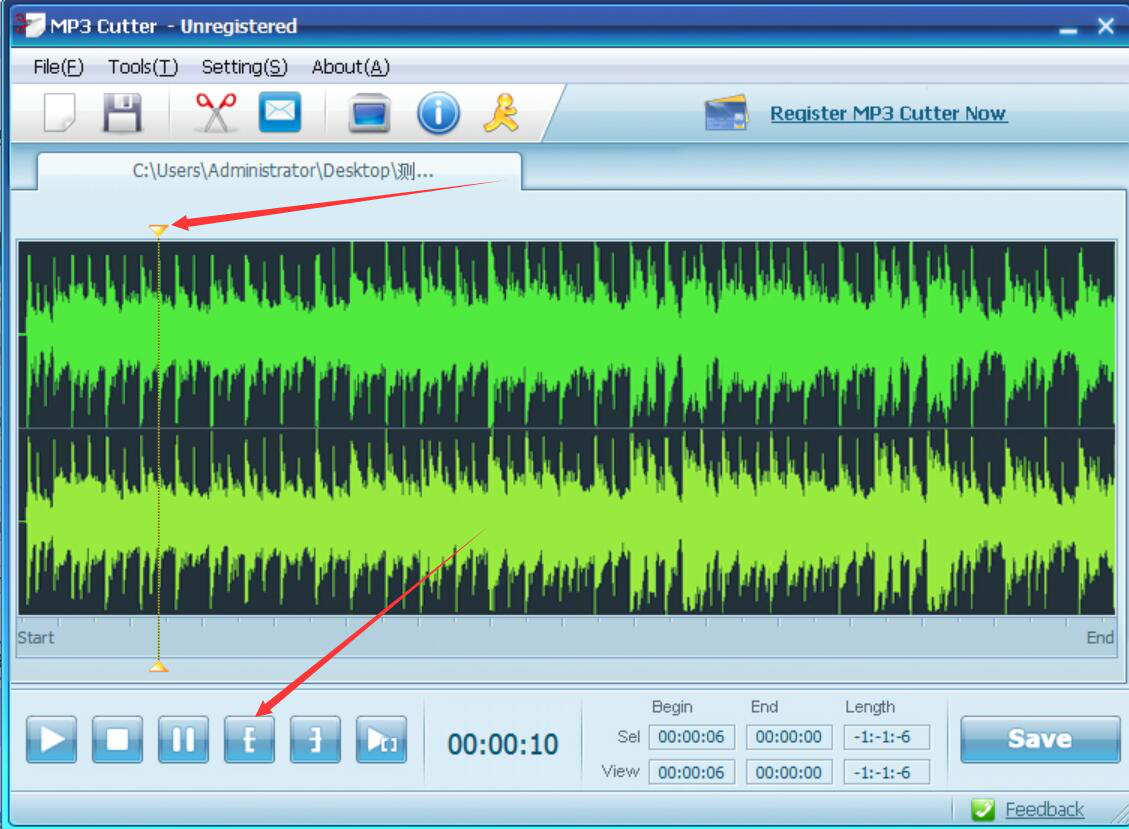
Task: Minimize the MP3 Cutter window
Action: (1069, 29)
